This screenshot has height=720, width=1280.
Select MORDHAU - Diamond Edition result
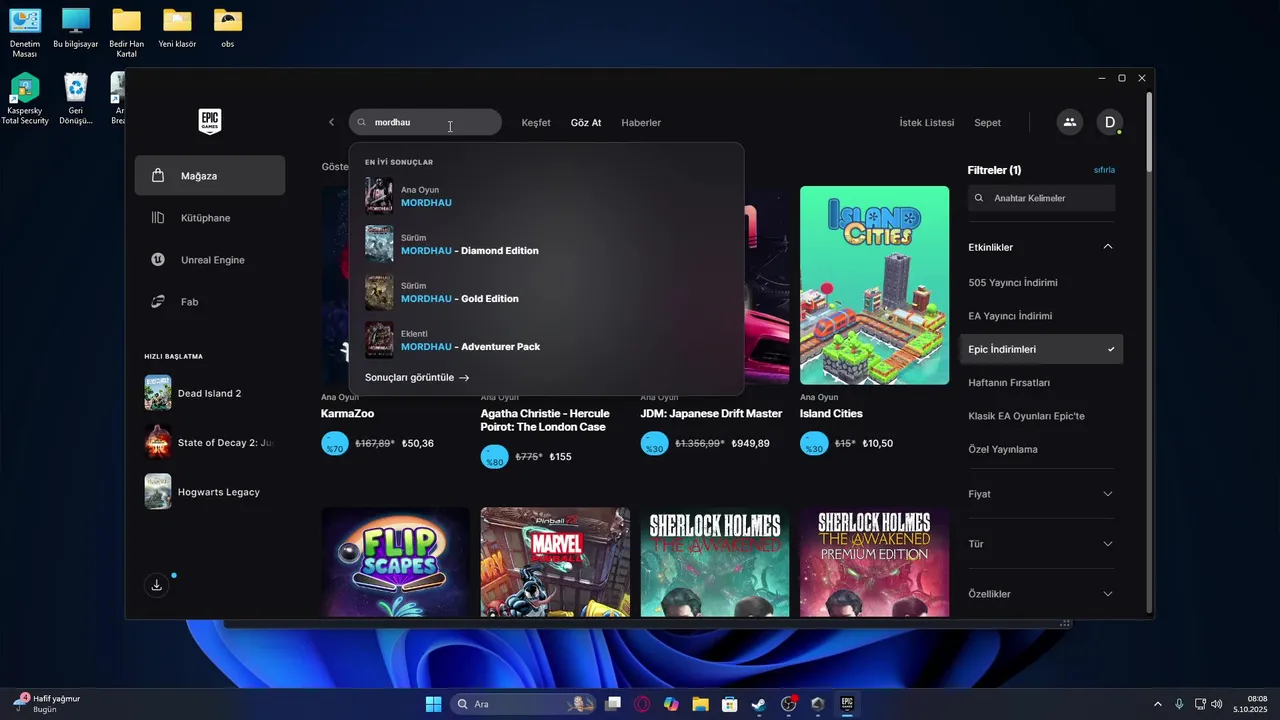[546, 244]
